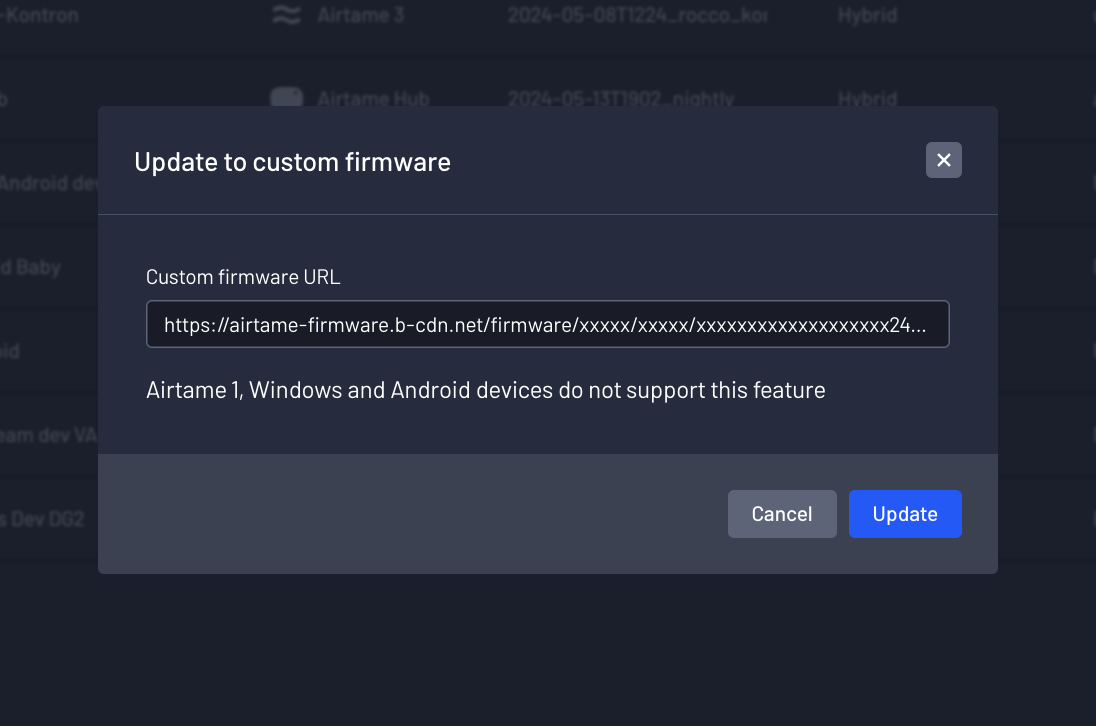Image resolution: width=1096 pixels, height=726 pixels.
Task: Select the 'Baby' device row
Action: tap(31, 267)
